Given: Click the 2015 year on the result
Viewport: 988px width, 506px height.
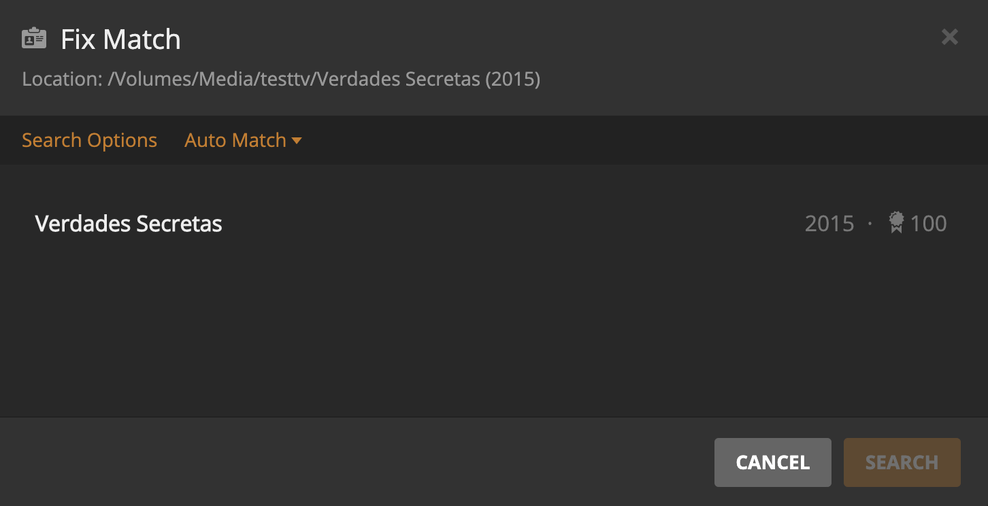Looking at the screenshot, I should (x=829, y=223).
